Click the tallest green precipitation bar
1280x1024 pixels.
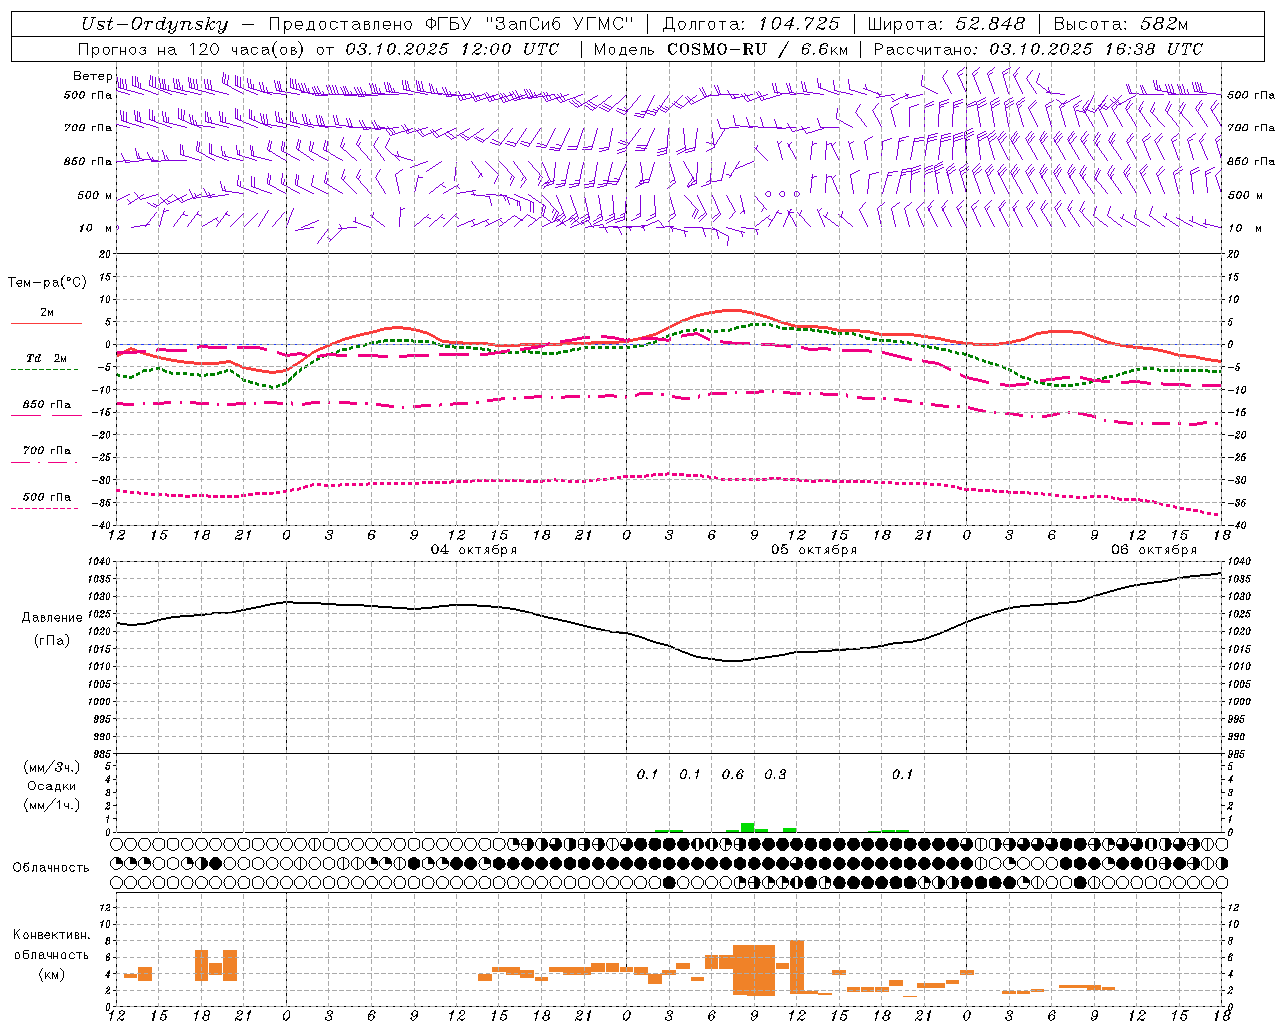(x=747, y=828)
